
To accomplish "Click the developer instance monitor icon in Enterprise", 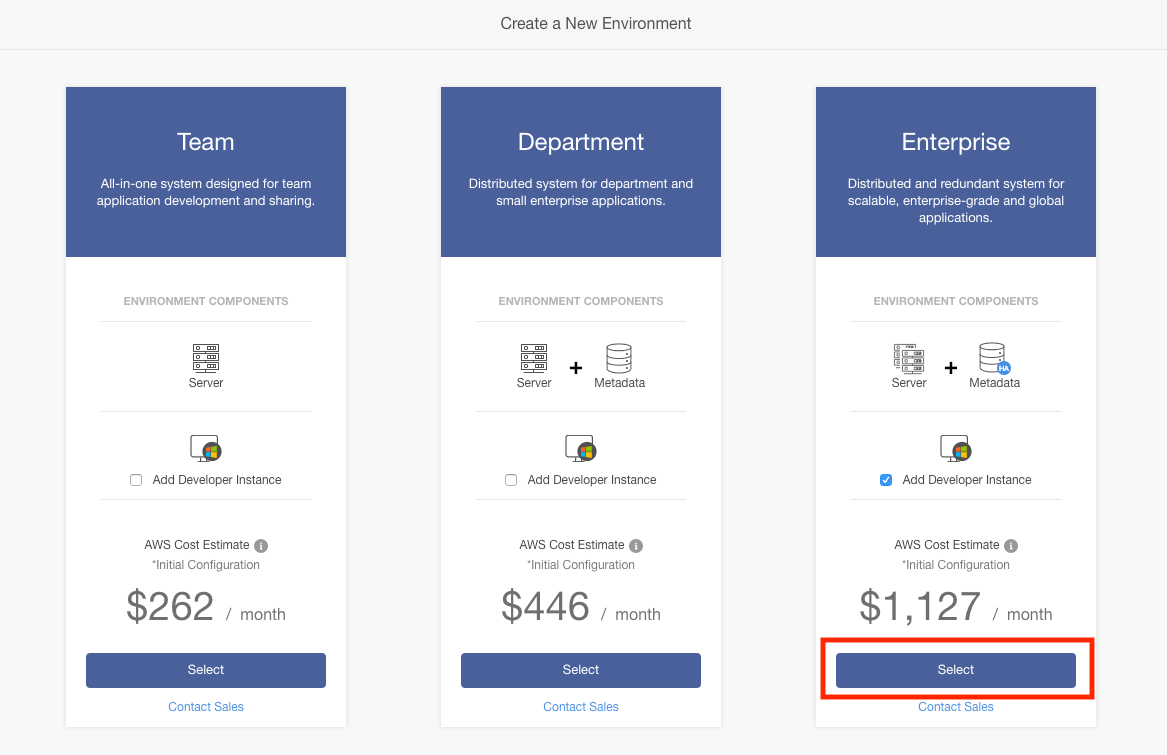I will click(955, 447).
